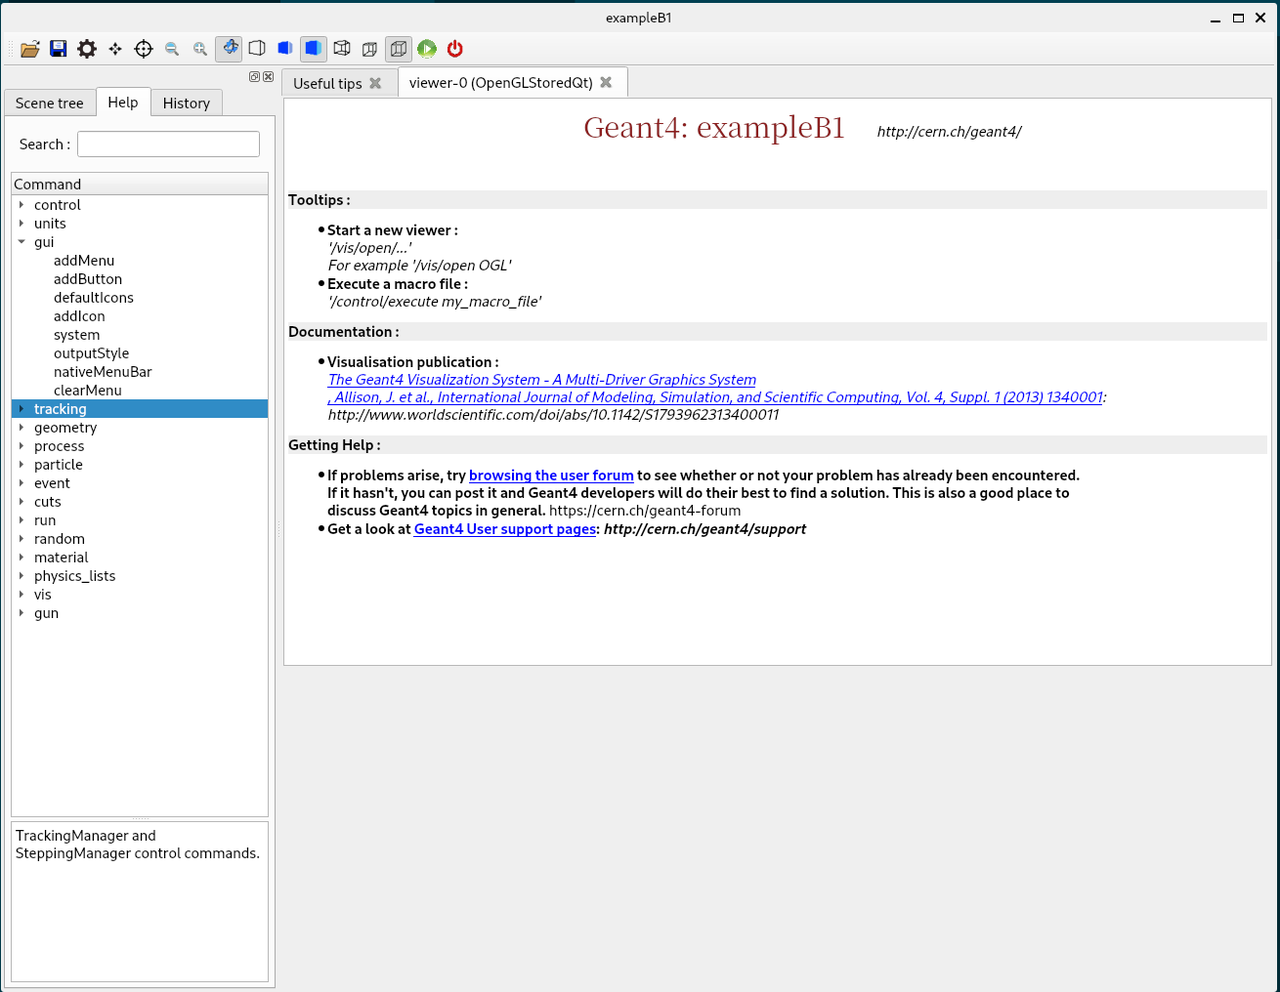Open the Allison, J. et al. journal link
This screenshot has width=1280, height=992.
(x=715, y=397)
